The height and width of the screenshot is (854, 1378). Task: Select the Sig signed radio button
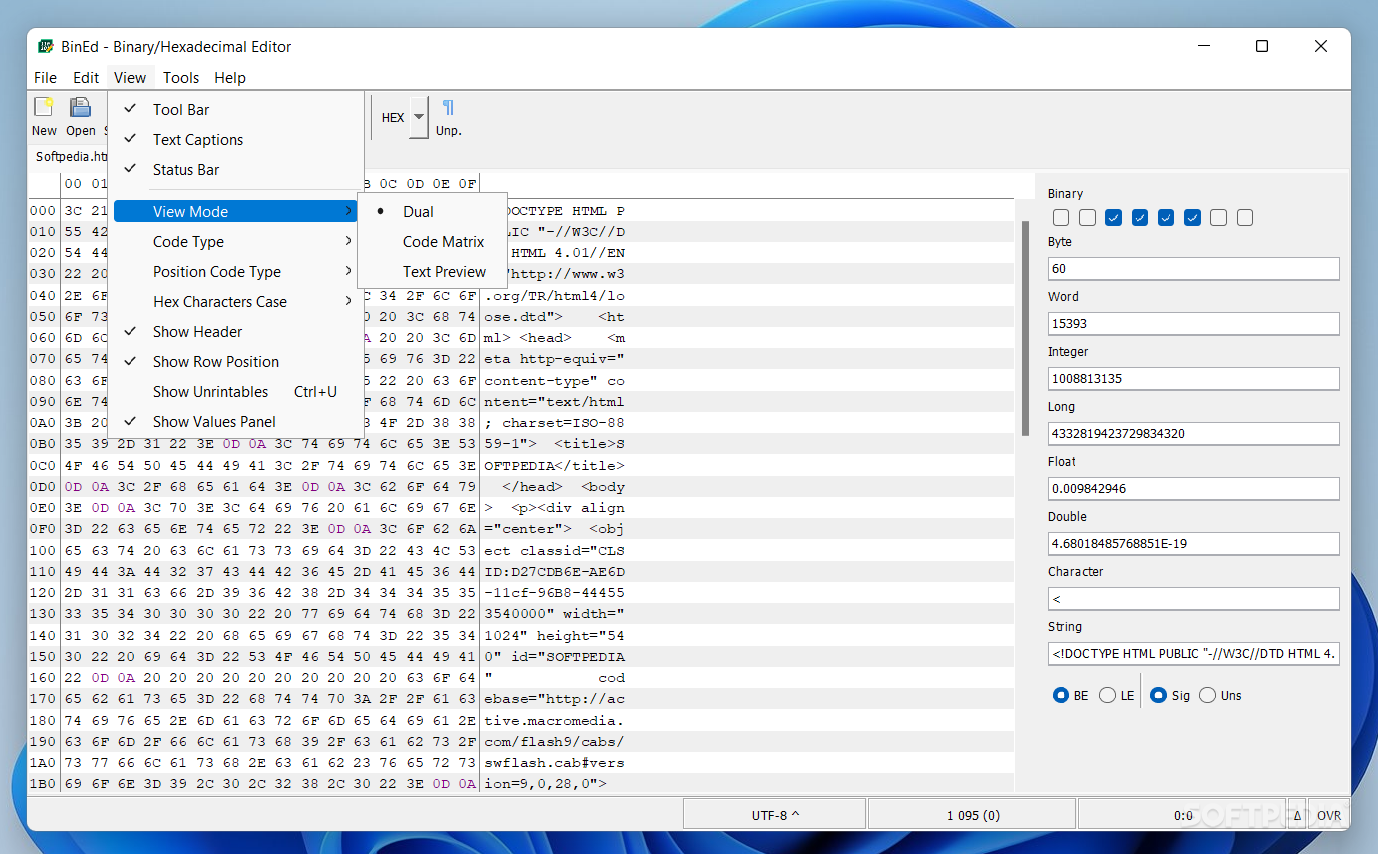coord(1158,695)
